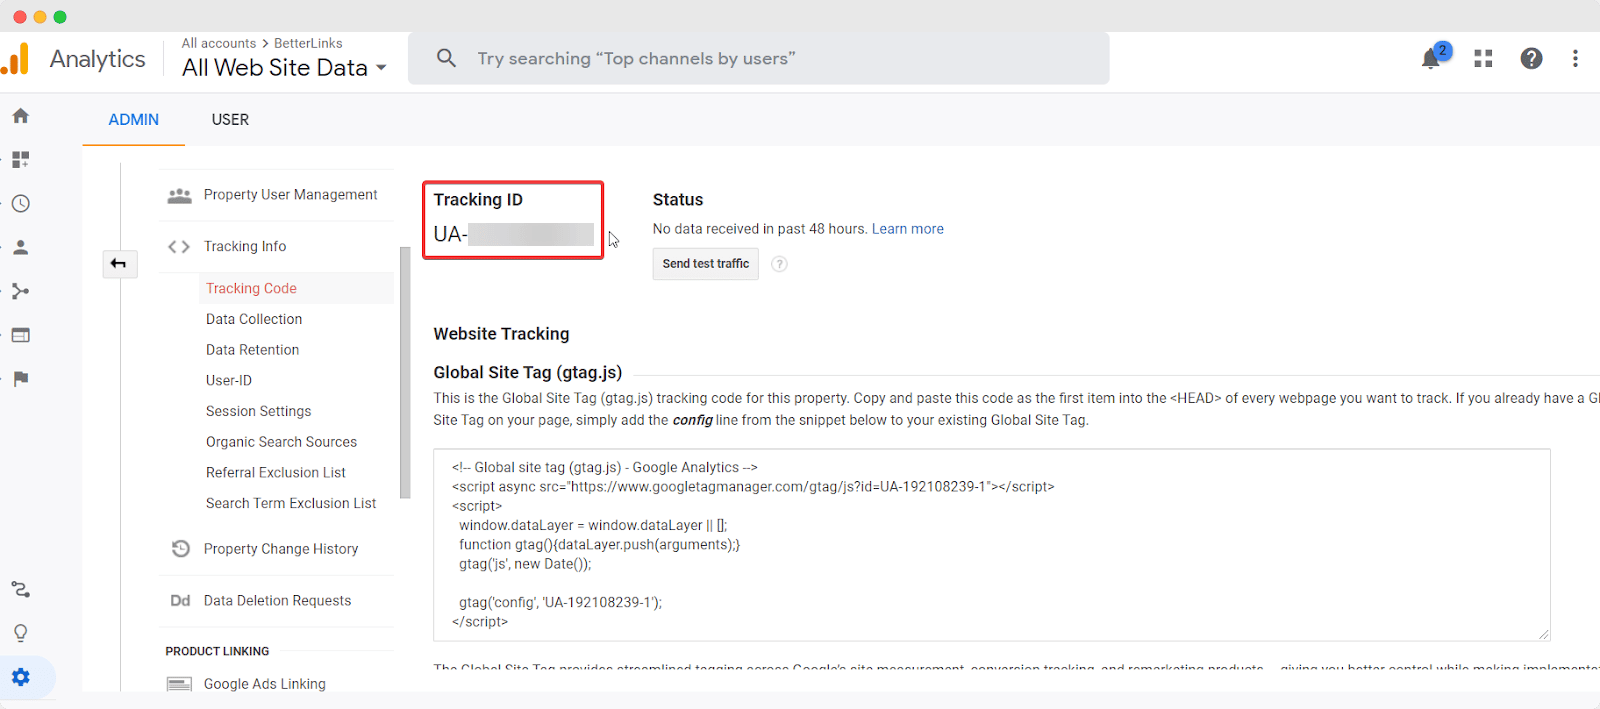
Task: Open the Realtime clock icon in sidebar
Action: [x=21, y=204]
